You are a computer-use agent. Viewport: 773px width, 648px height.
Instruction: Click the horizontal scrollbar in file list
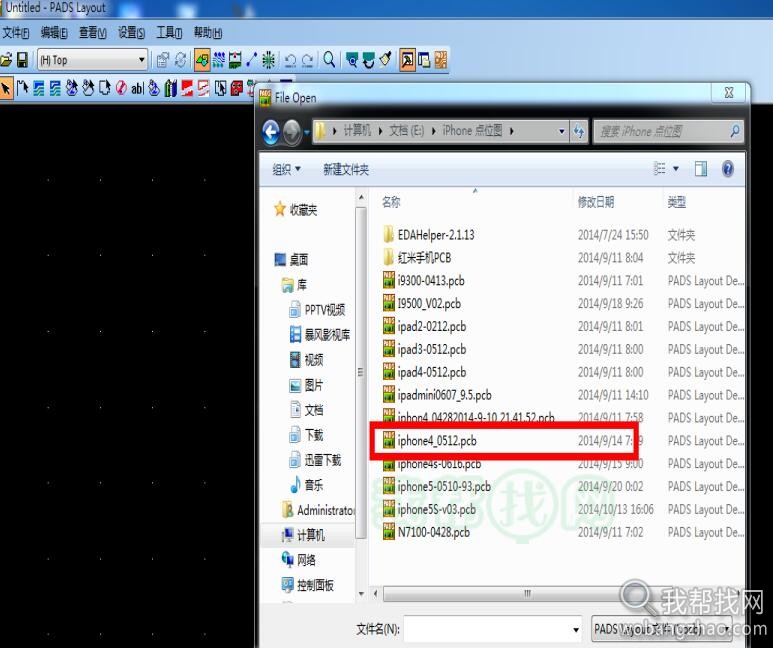click(527, 593)
